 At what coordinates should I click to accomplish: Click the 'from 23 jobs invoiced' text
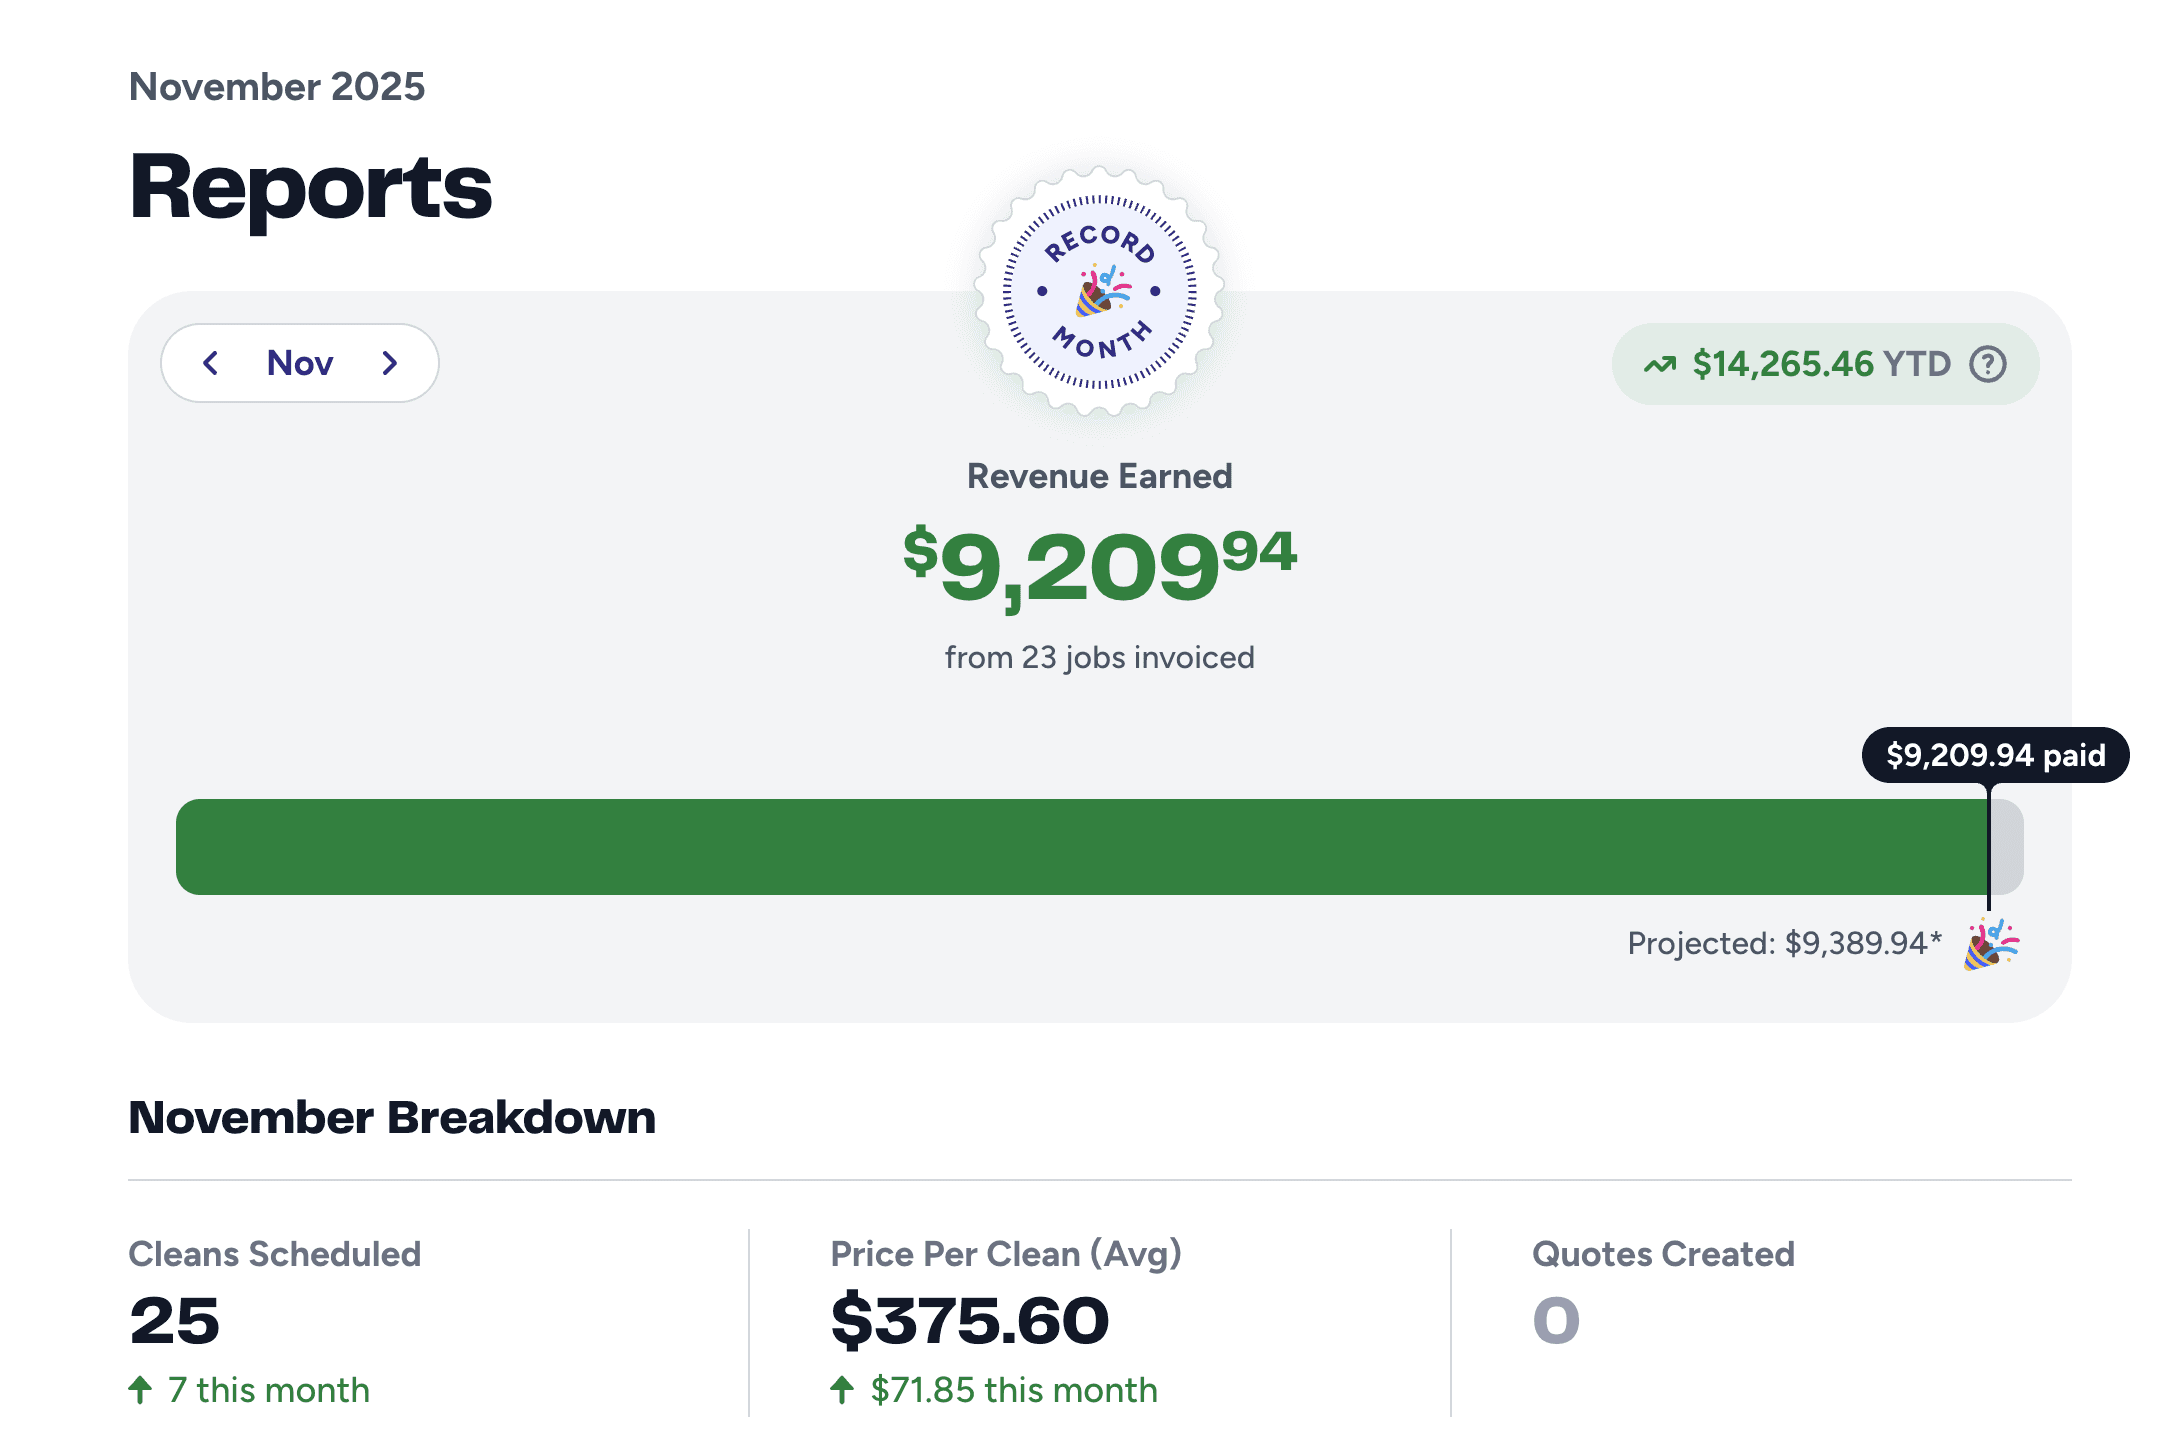tap(1099, 657)
